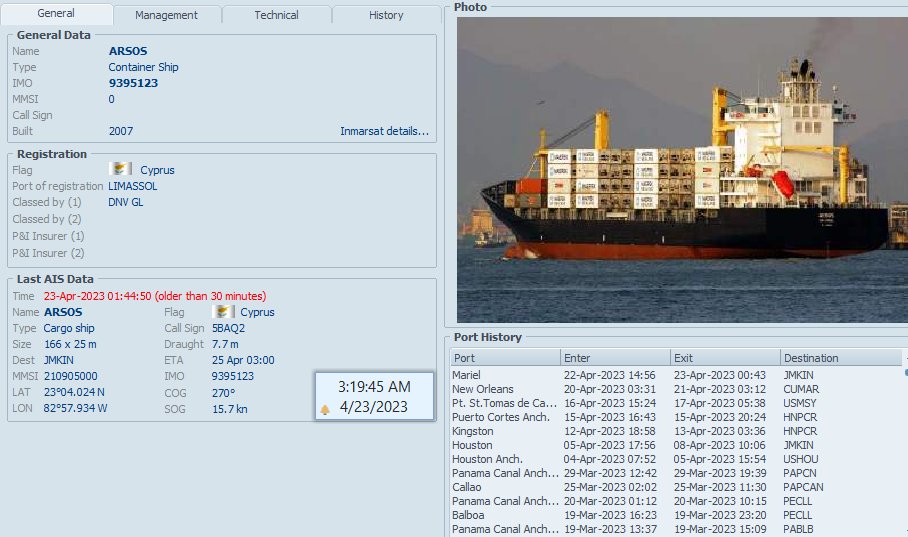Open the History tab
This screenshot has width=908, height=537.
(386, 15)
